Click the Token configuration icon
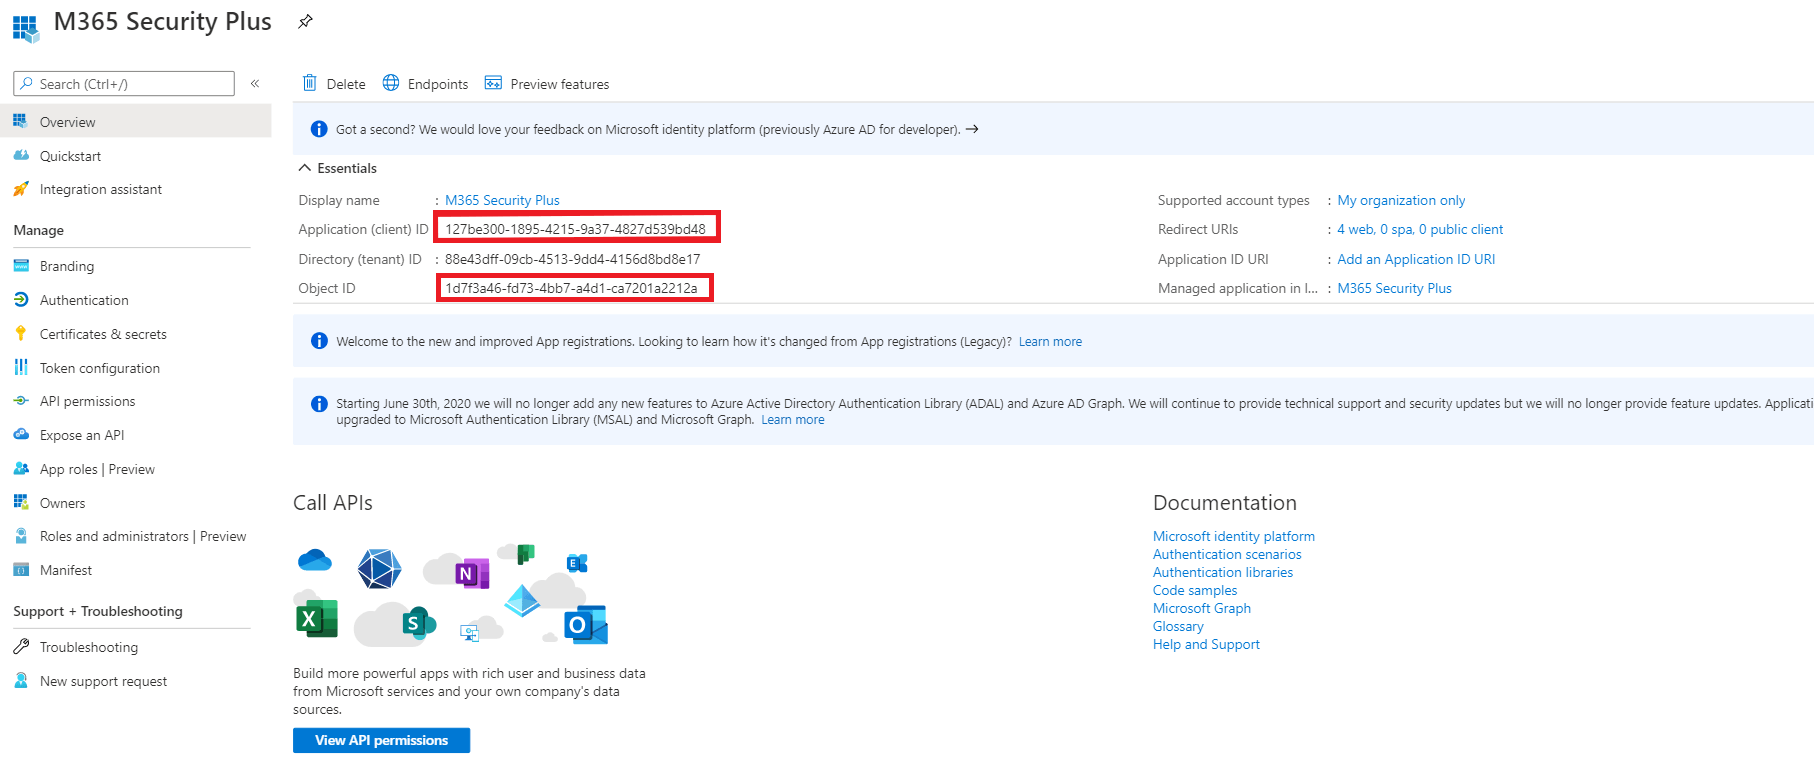This screenshot has height=770, width=1814. pos(21,367)
